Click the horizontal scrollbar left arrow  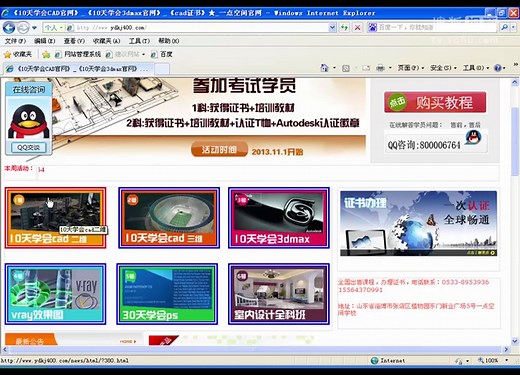coord(4,350)
